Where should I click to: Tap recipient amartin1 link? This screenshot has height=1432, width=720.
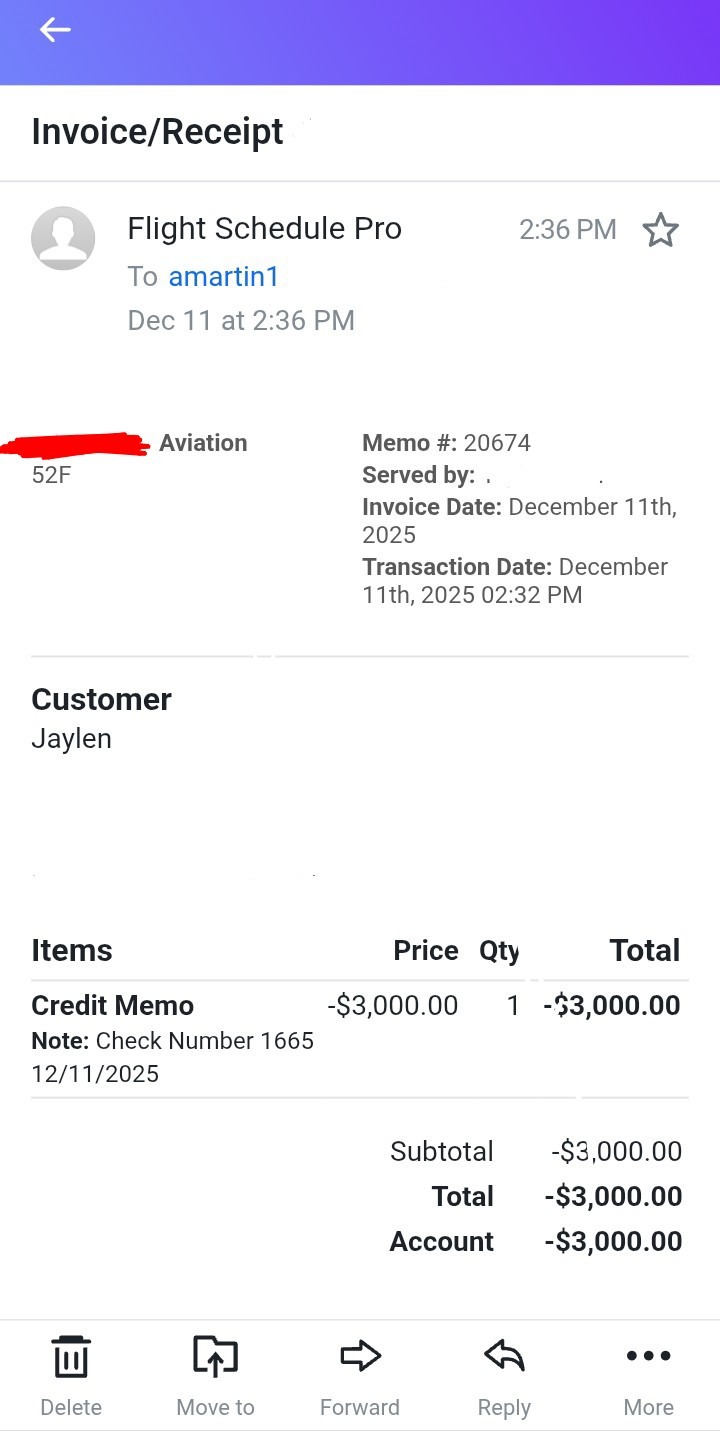coord(224,276)
